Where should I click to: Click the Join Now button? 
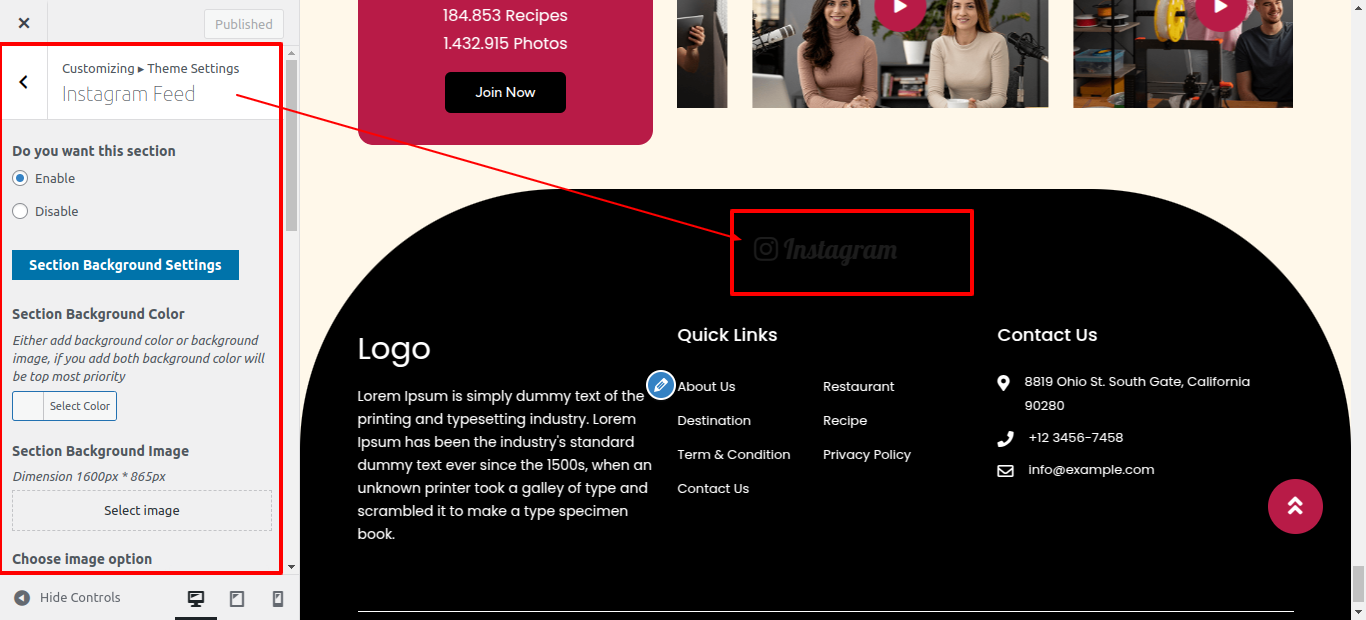click(505, 92)
